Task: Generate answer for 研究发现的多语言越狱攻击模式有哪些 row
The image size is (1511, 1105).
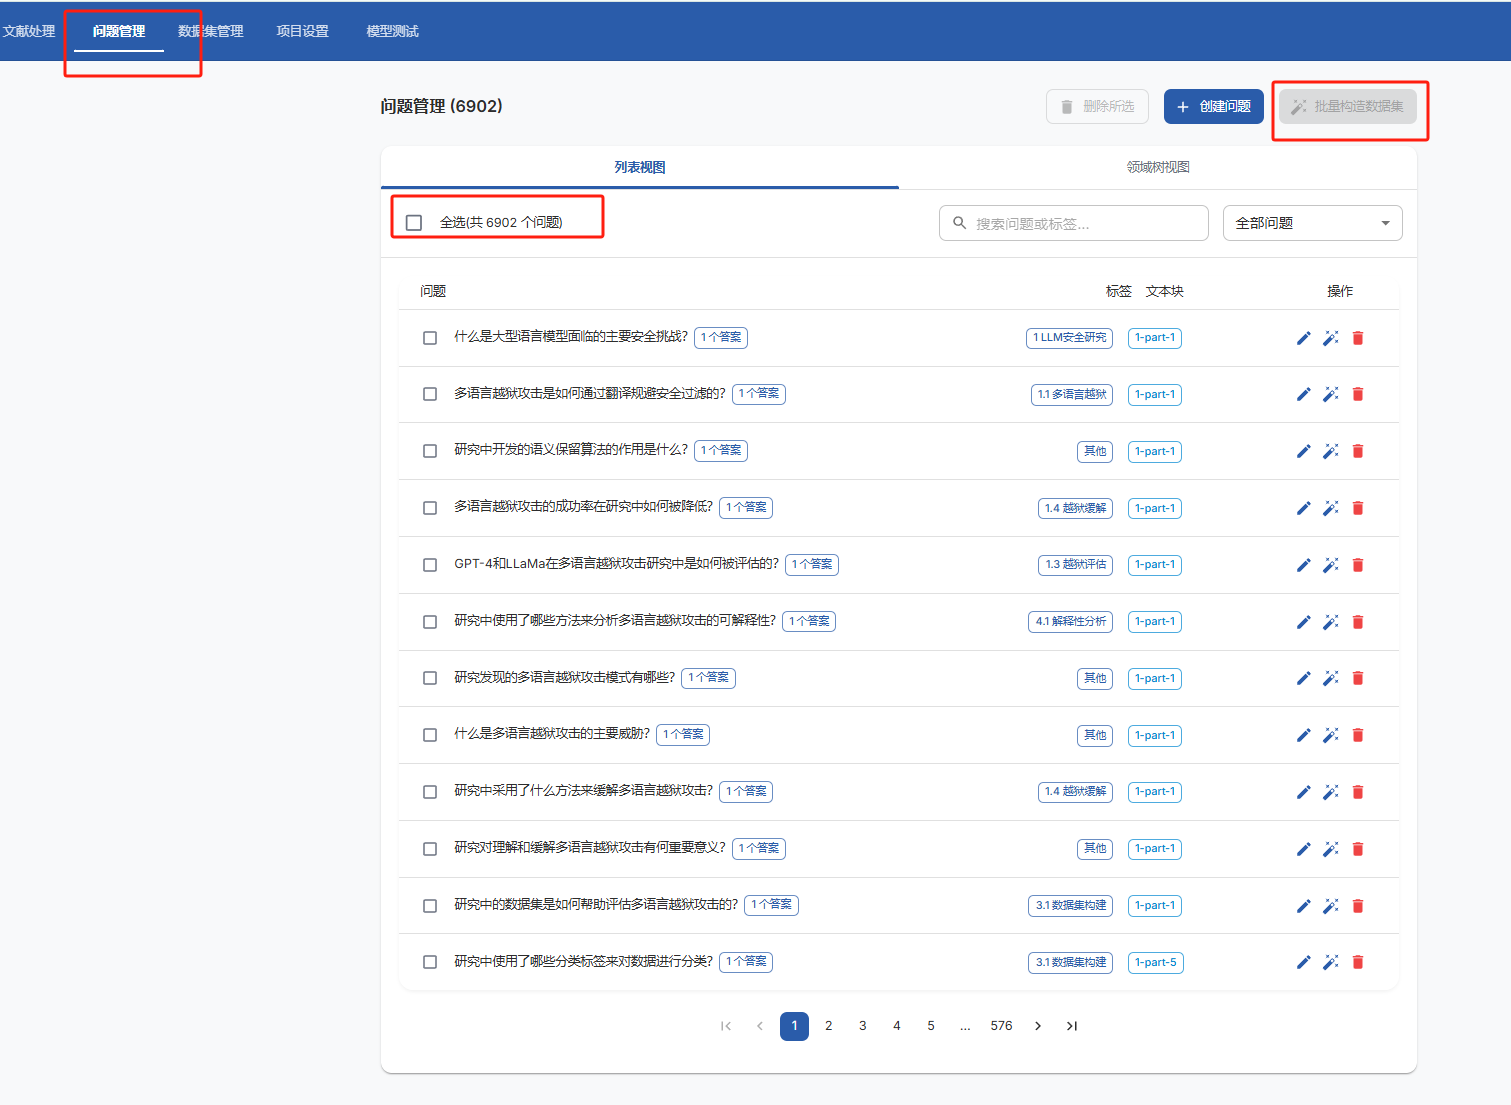Action: (x=1330, y=678)
